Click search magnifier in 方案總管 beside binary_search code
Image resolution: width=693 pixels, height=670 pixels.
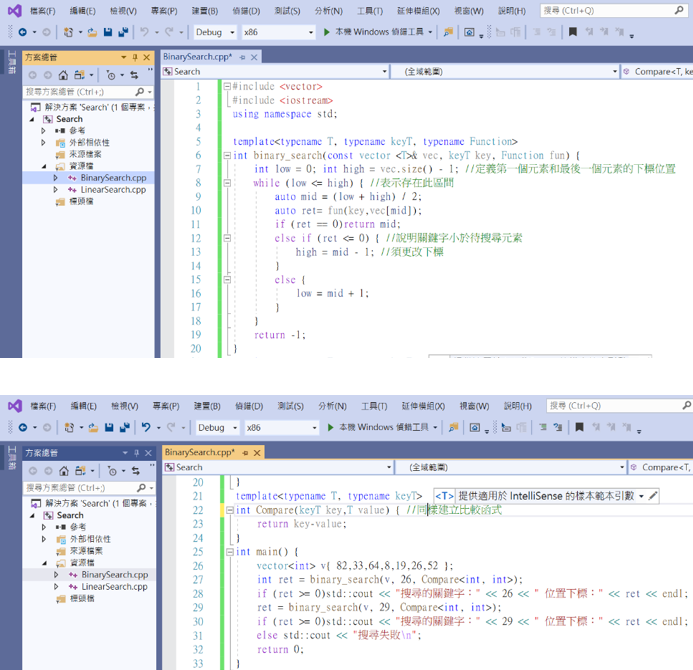140,92
